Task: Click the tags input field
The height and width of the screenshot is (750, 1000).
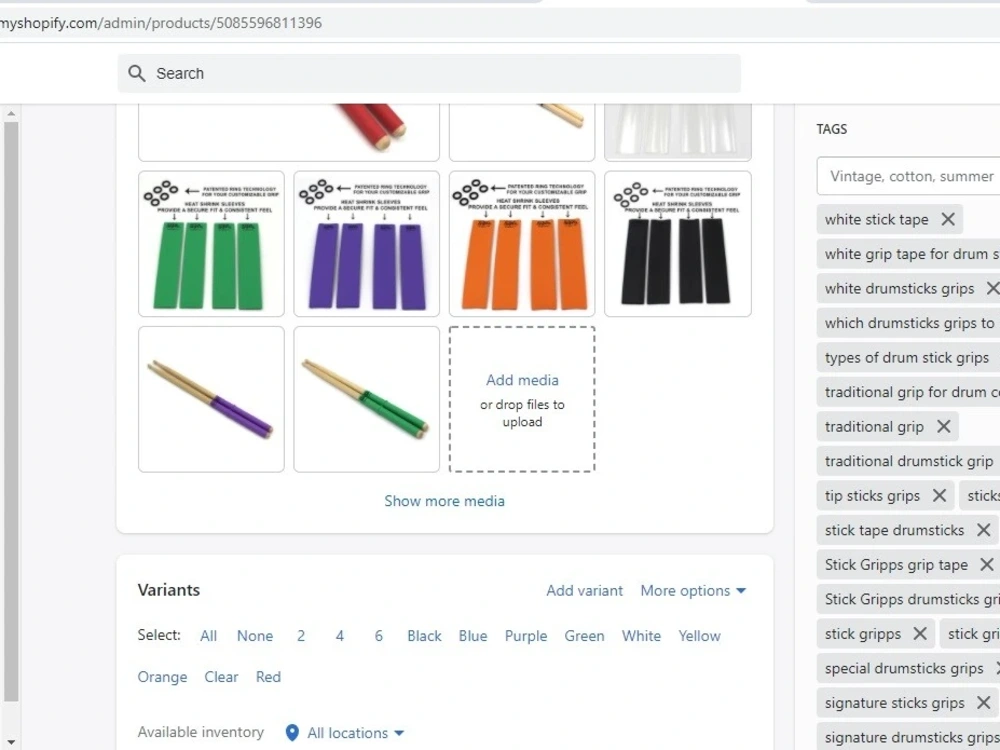Action: [908, 176]
